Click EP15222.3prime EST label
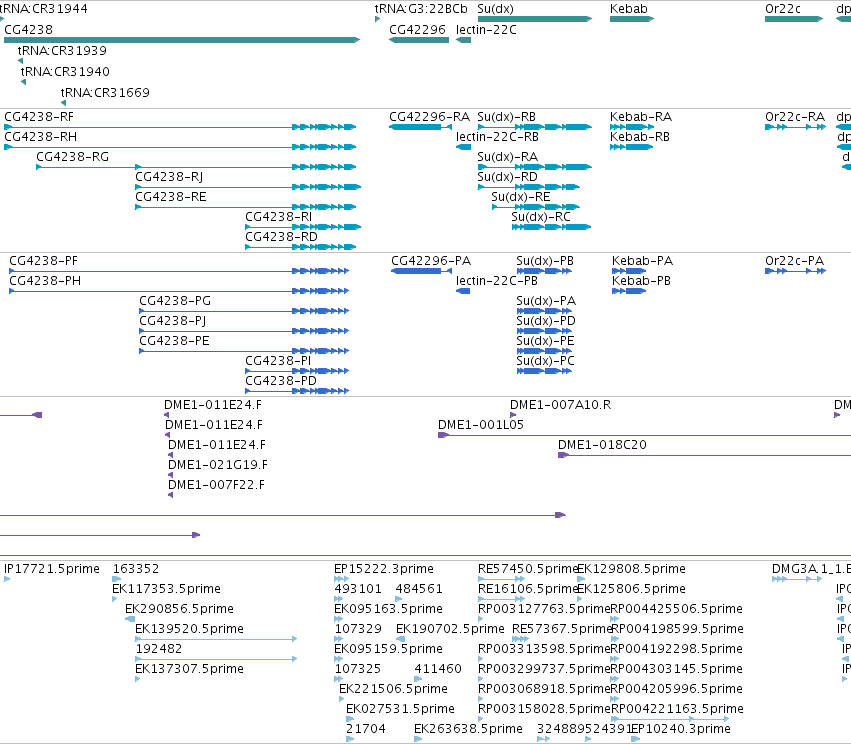 pos(384,569)
